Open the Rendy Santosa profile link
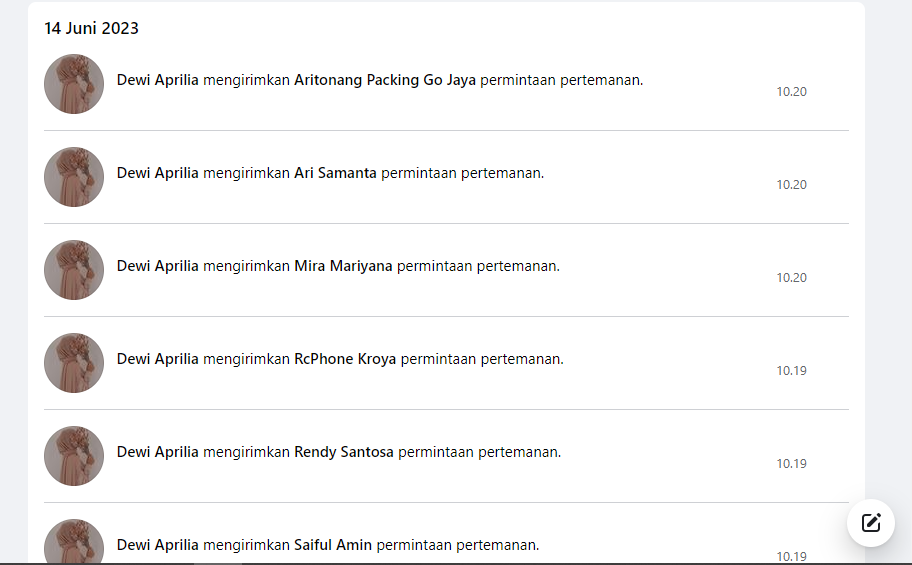Viewport: 912px width, 565px height. coord(344,452)
